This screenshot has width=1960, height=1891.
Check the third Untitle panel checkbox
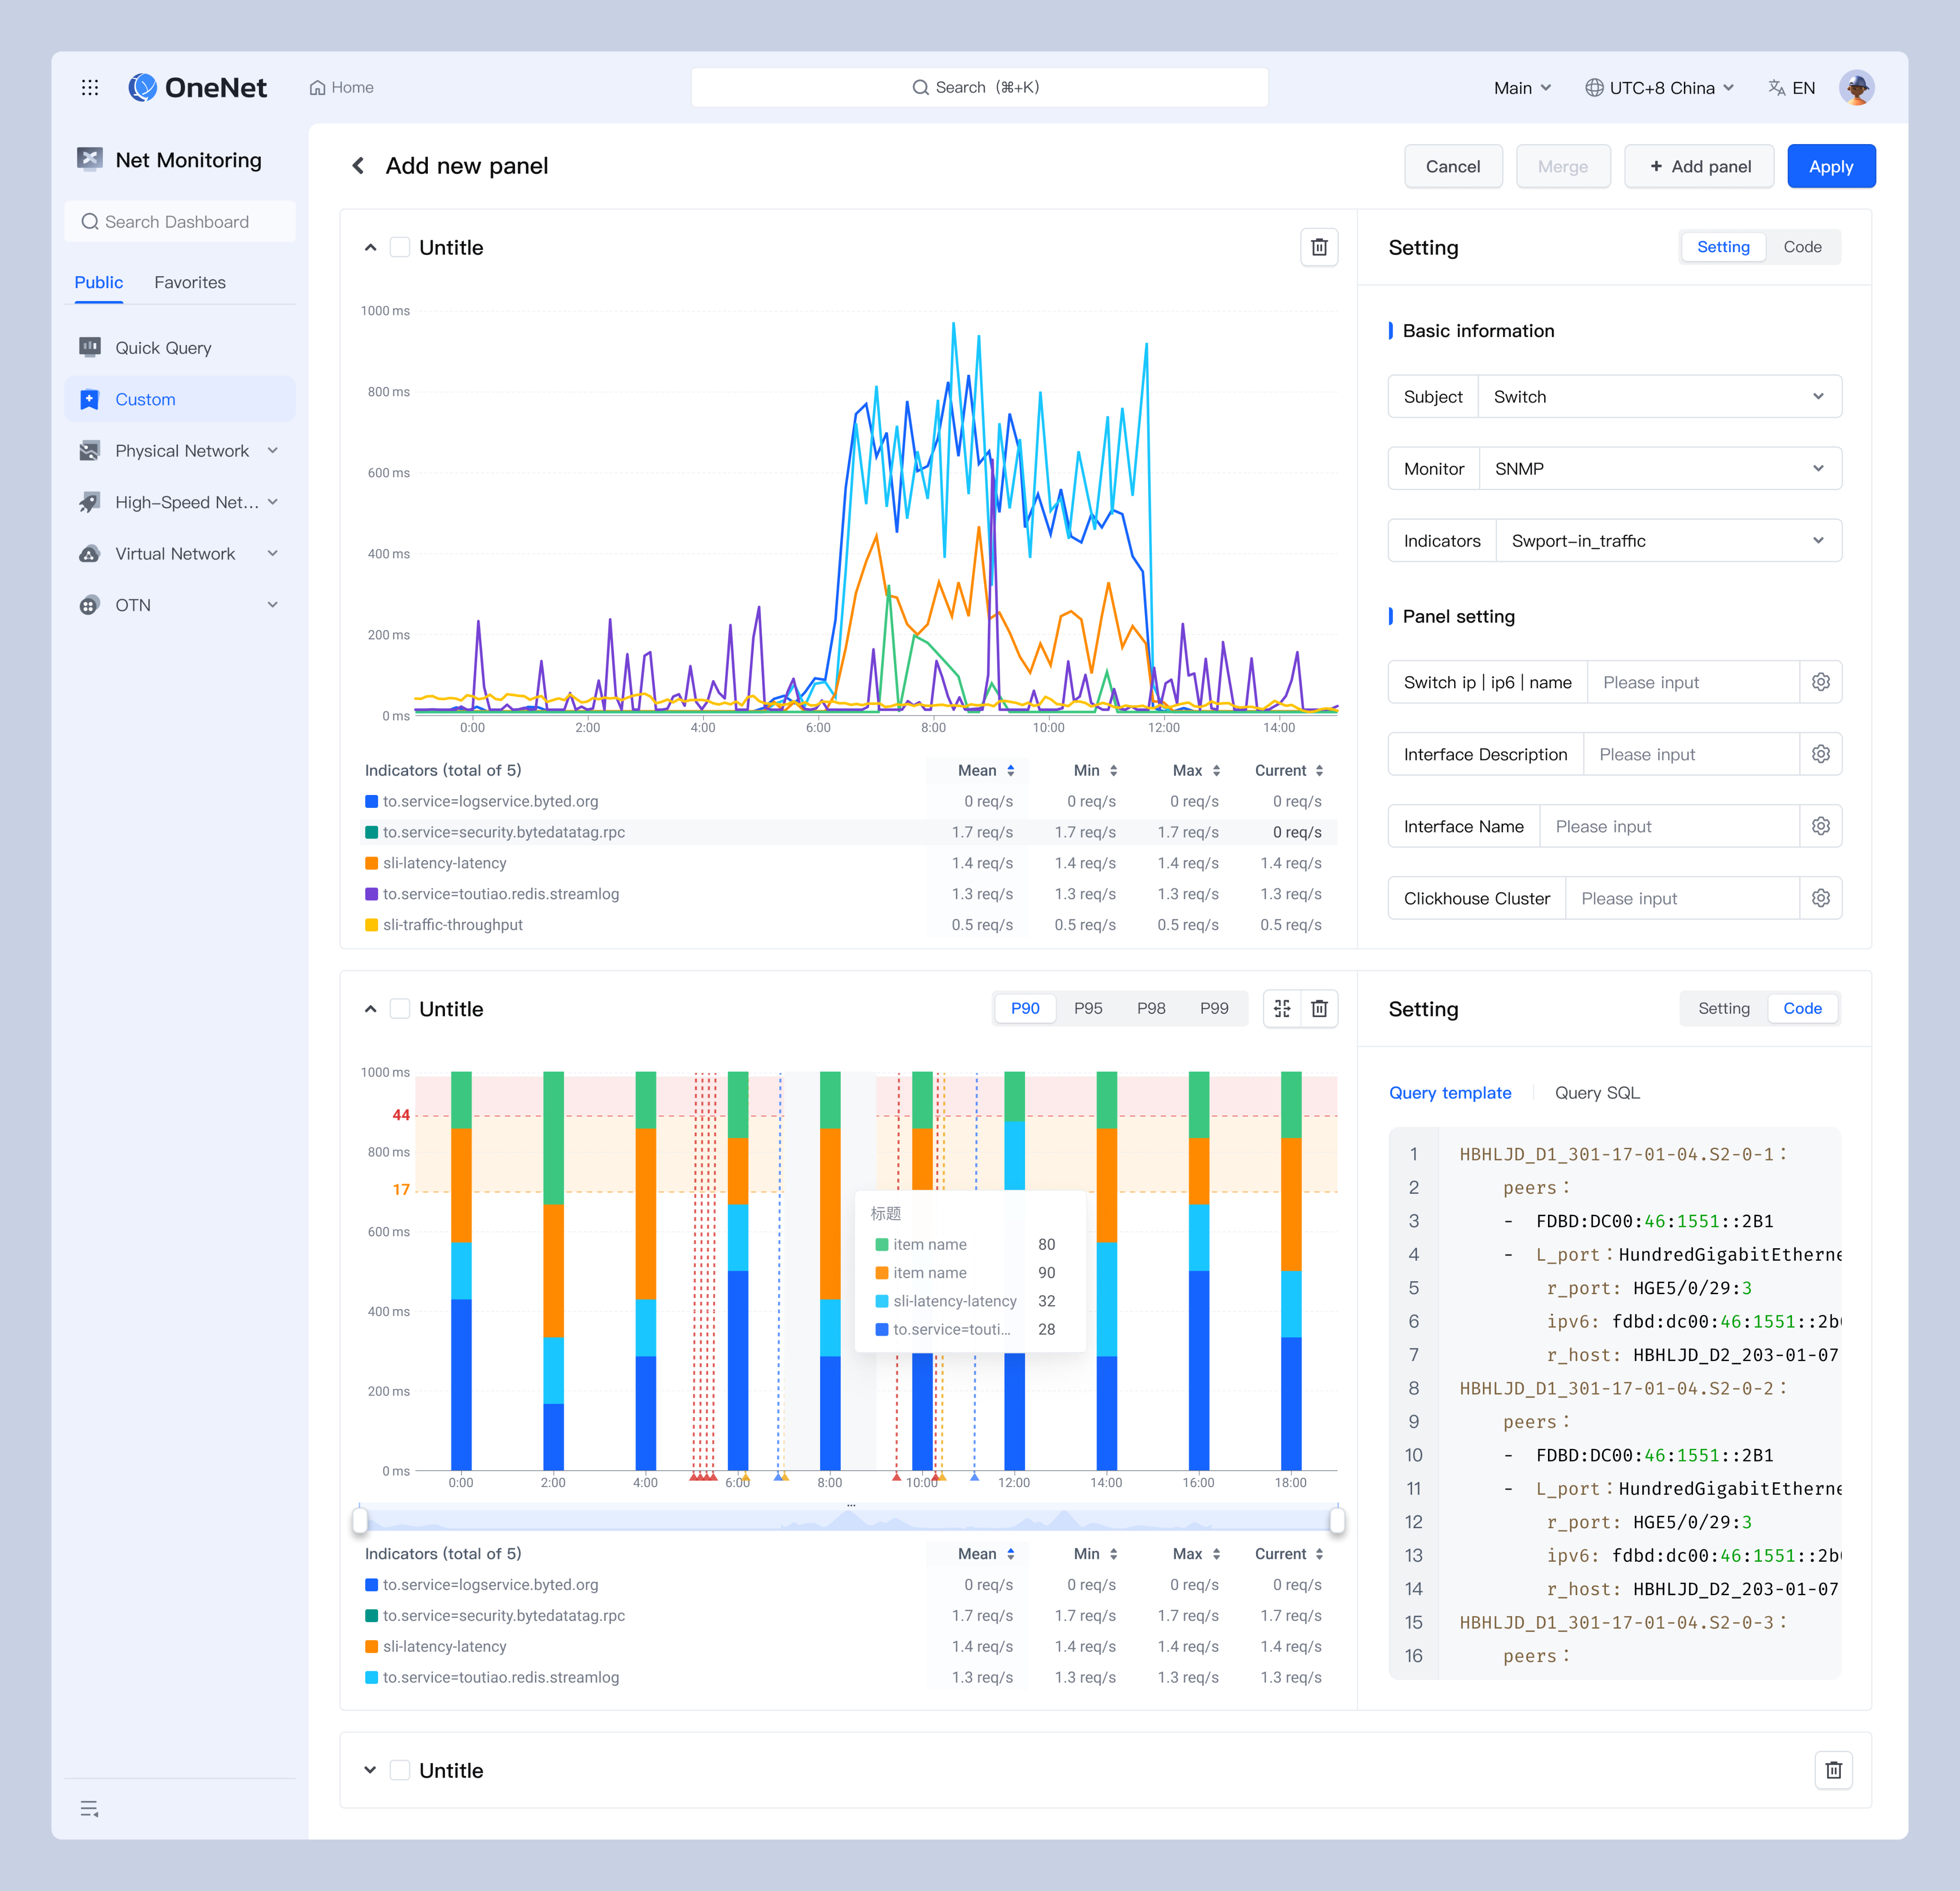400,1770
